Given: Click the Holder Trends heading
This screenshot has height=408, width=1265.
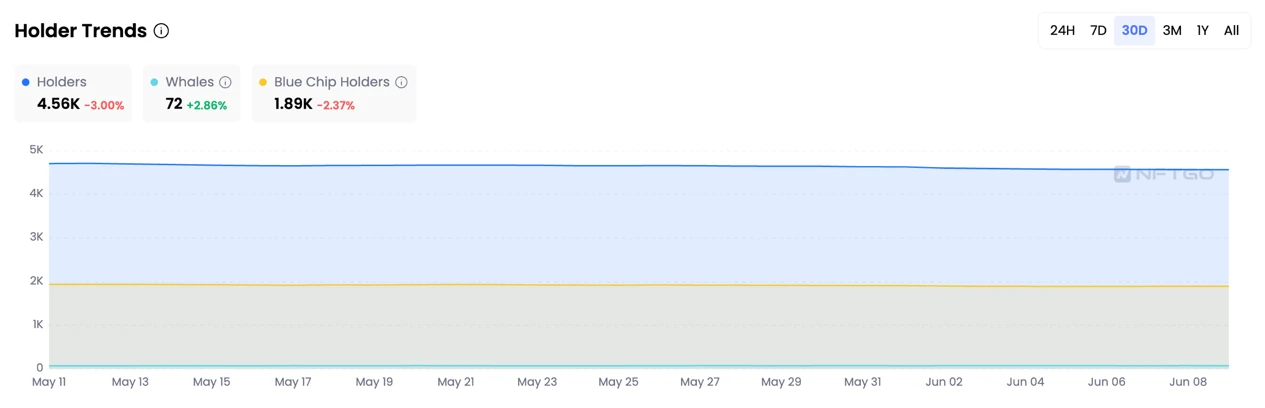Looking at the screenshot, I should [81, 31].
